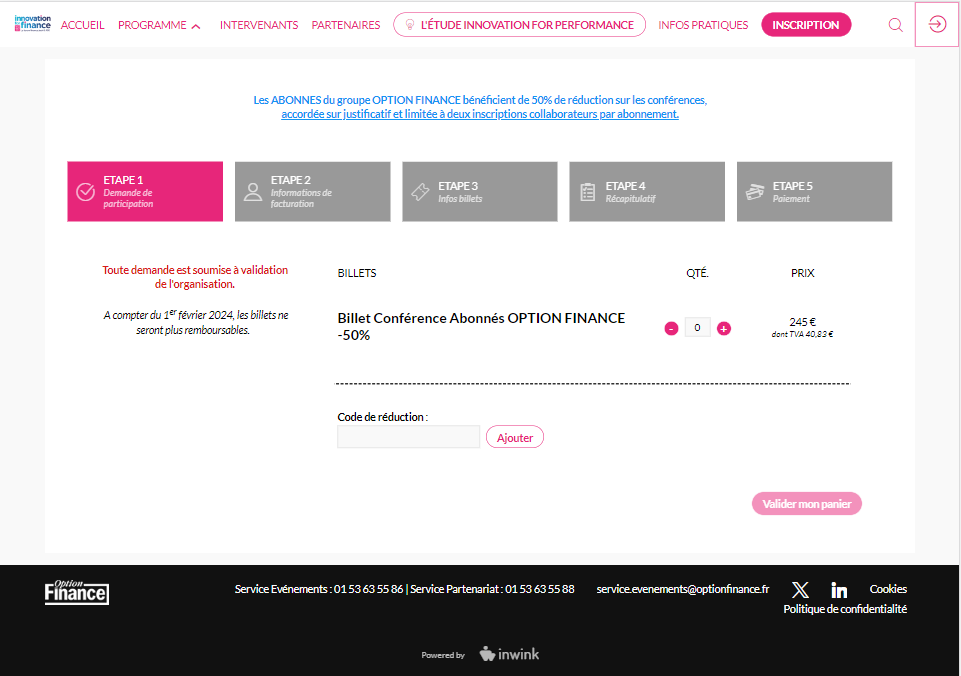
Task: Open PARTENAIRES menu item
Action: click(346, 25)
